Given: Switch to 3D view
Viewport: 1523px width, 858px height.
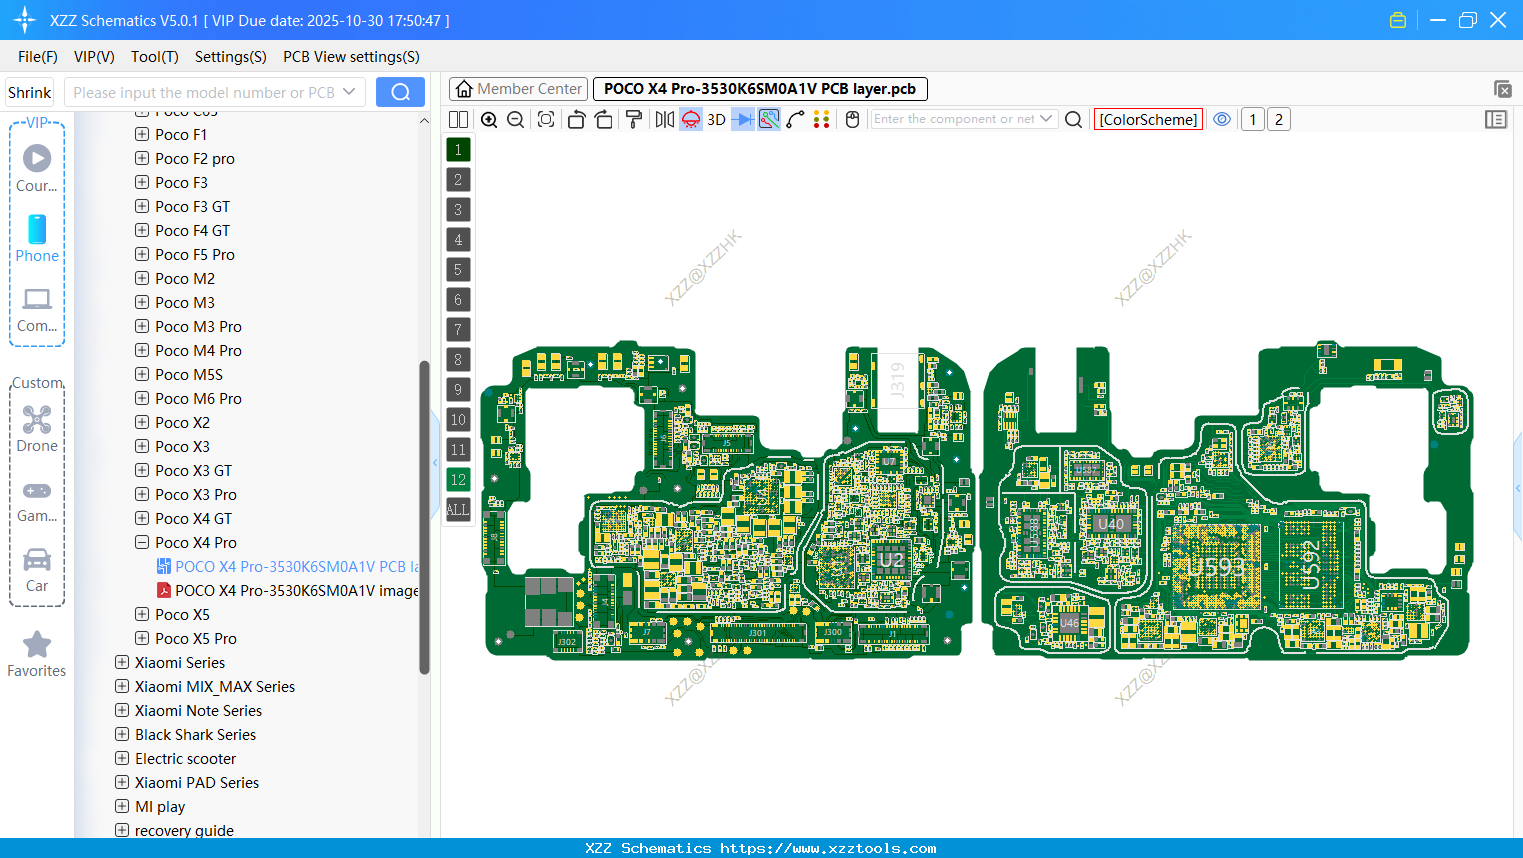Looking at the screenshot, I should point(716,119).
